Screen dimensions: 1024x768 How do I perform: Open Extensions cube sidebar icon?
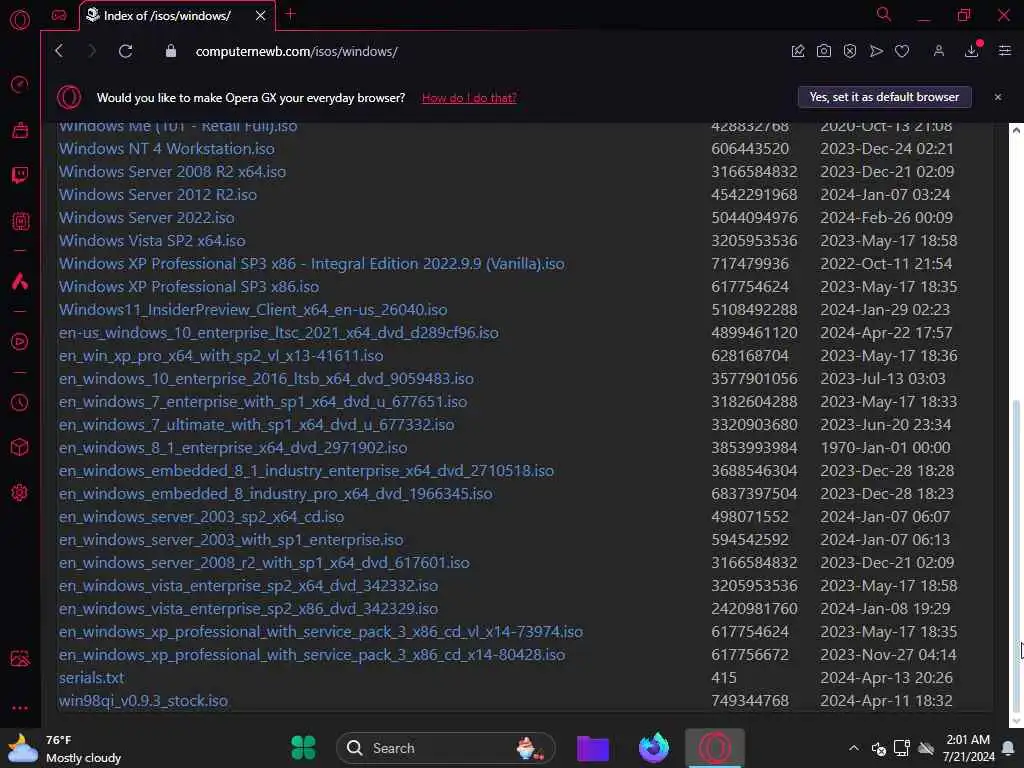[20, 447]
